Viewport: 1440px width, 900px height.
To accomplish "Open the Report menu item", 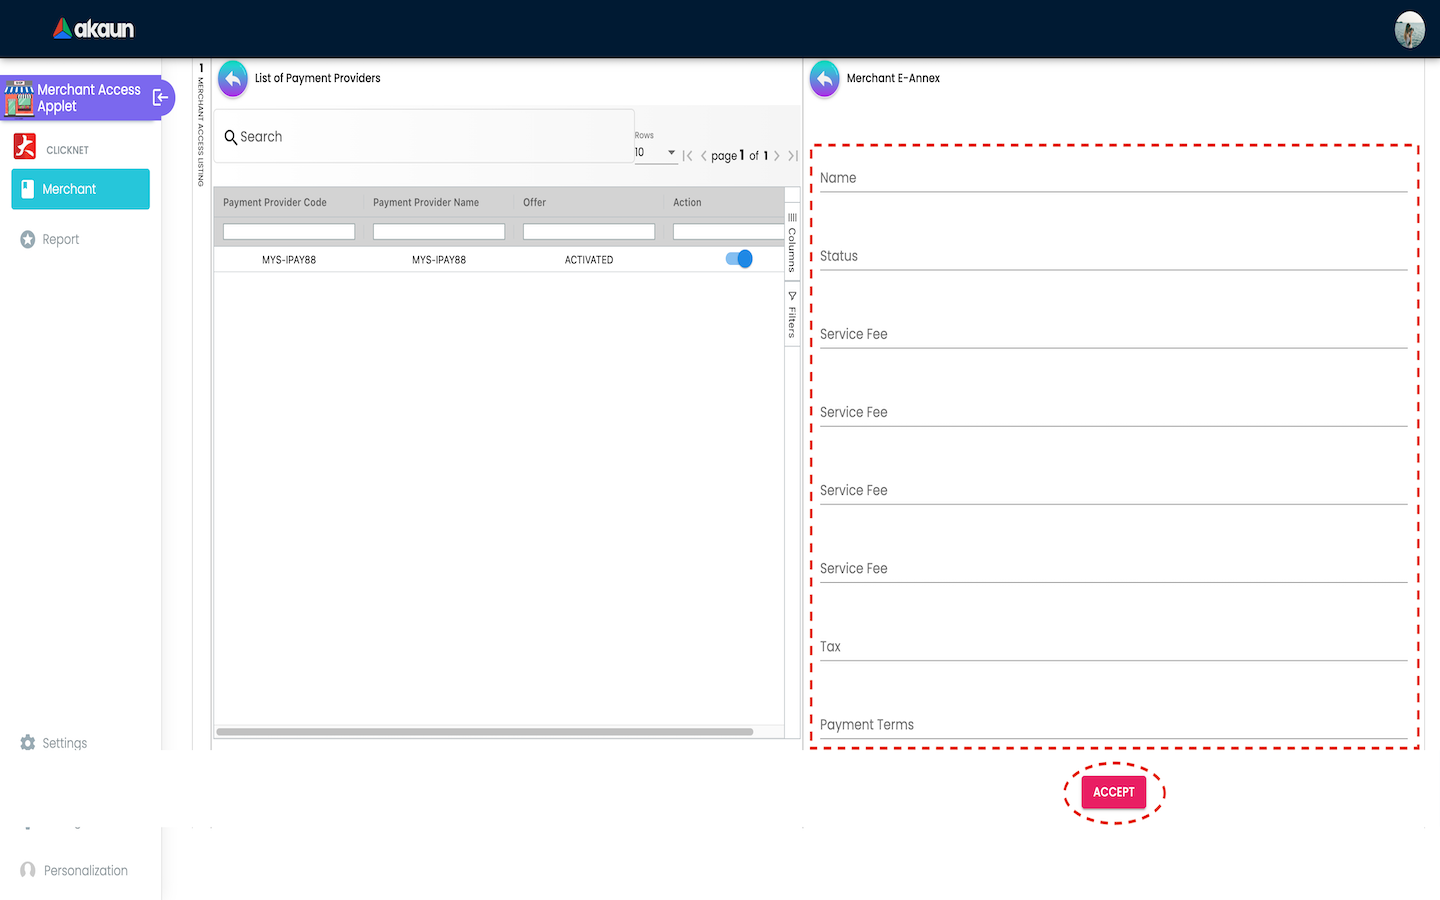I will pos(50,239).
